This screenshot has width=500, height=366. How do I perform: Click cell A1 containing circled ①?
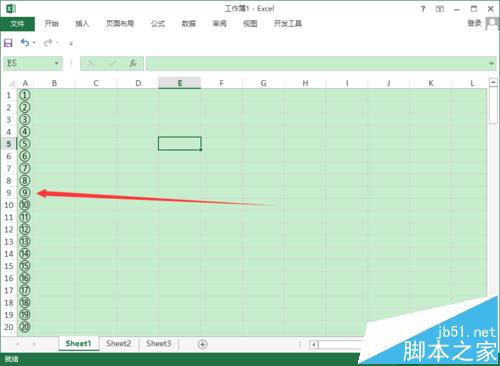click(25, 95)
